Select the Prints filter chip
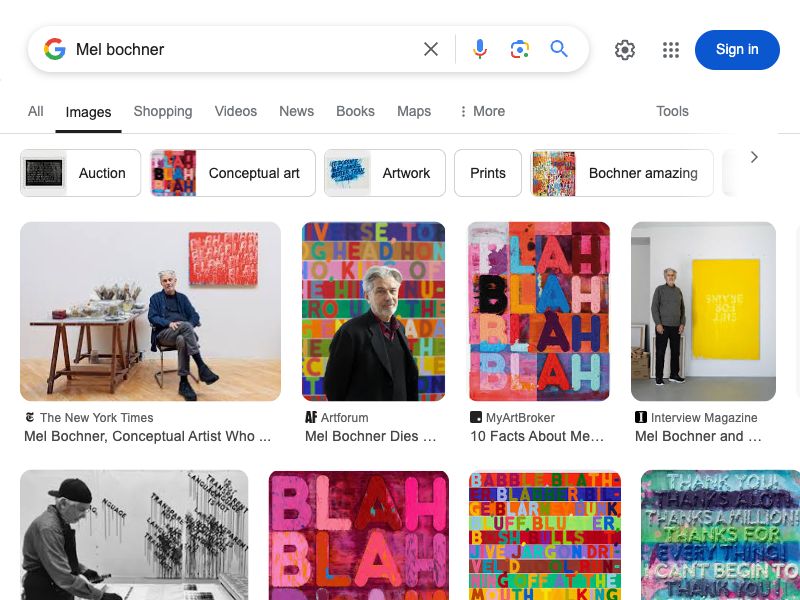Screen dimensions: 800x600 click(488, 173)
